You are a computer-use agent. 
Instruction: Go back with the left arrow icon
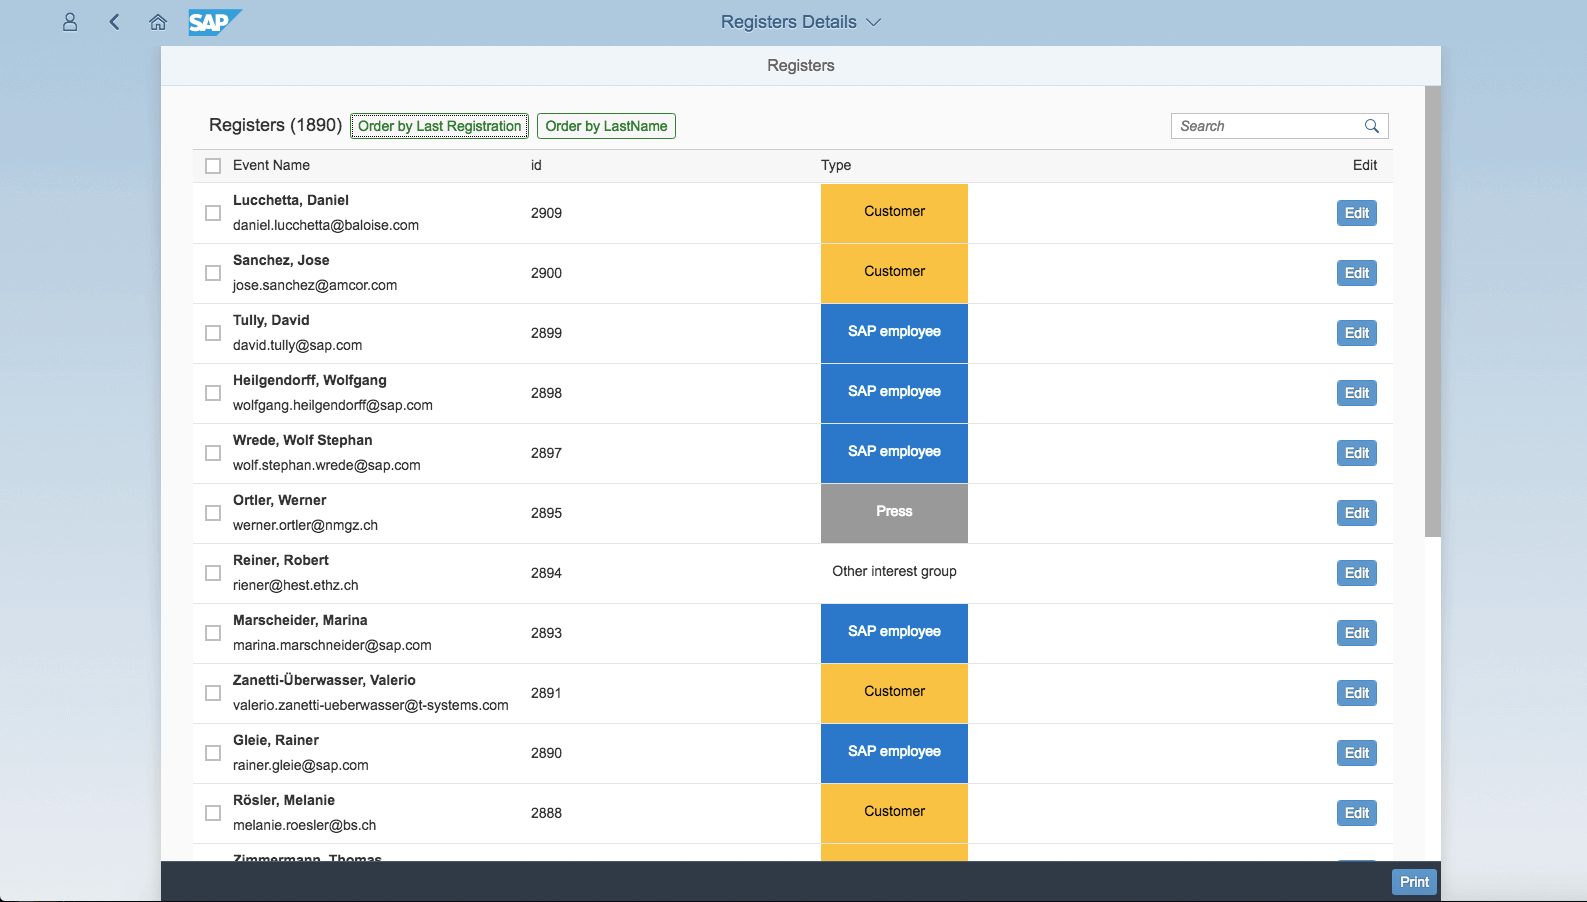pos(114,22)
